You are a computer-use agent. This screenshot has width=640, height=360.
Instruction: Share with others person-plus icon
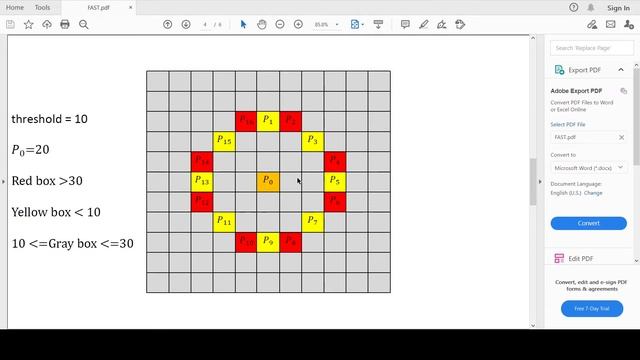click(629, 24)
